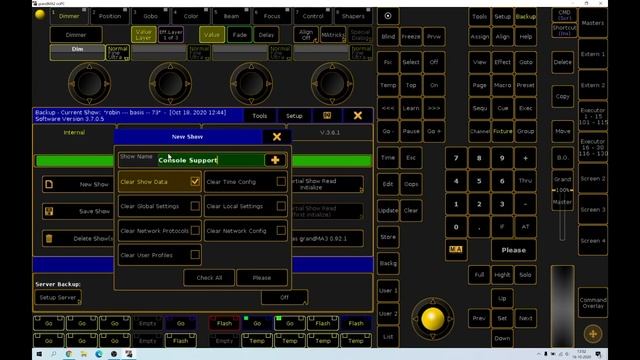Click the first encoder dial under Dim
The image size is (640, 360).
tap(89, 84)
